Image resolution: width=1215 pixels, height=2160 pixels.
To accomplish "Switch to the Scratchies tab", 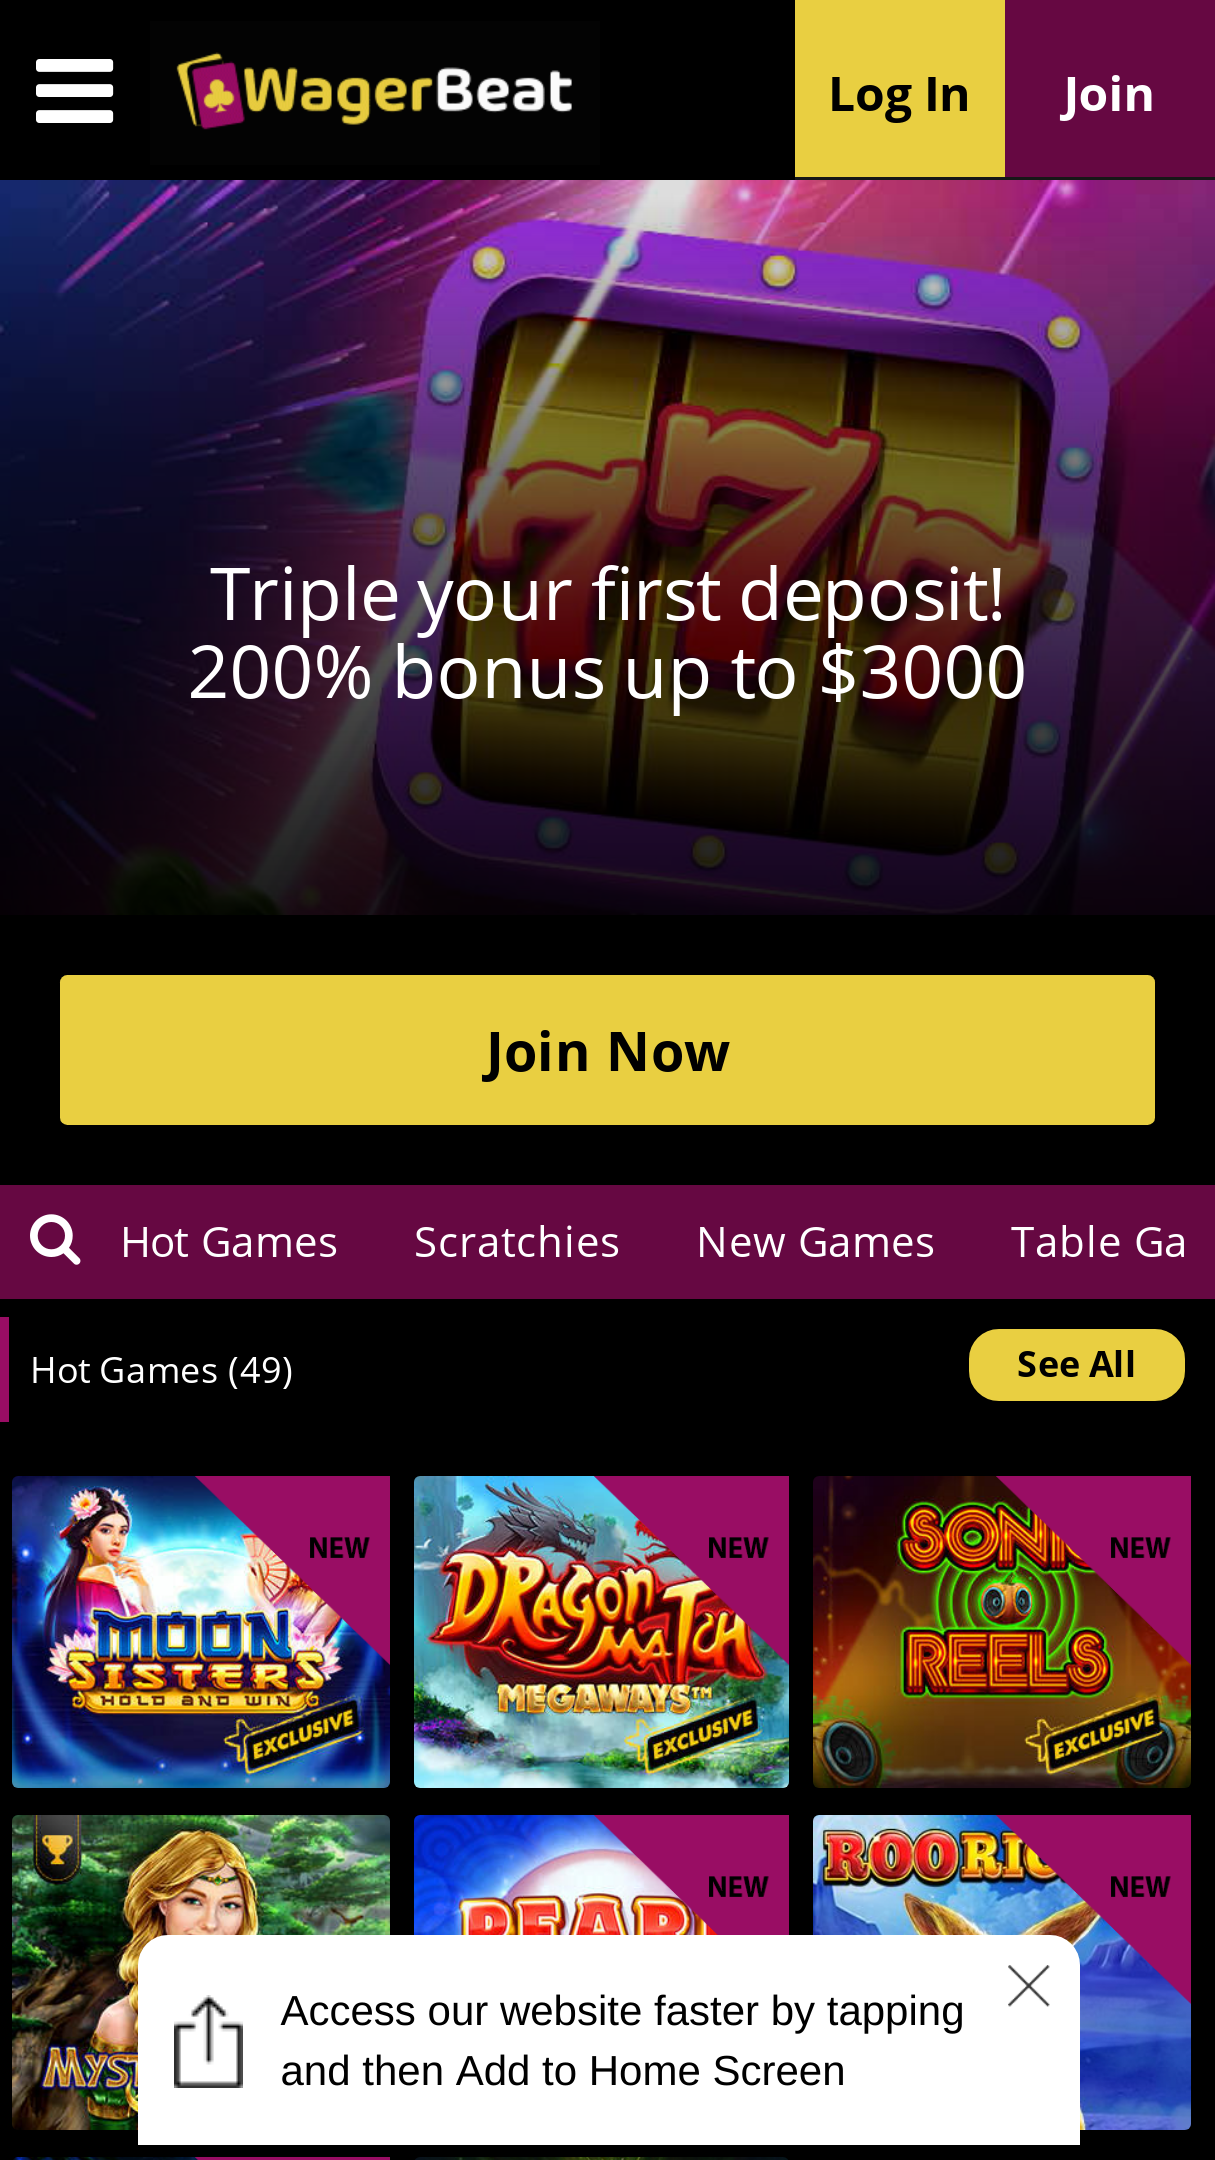I will 517,1242.
